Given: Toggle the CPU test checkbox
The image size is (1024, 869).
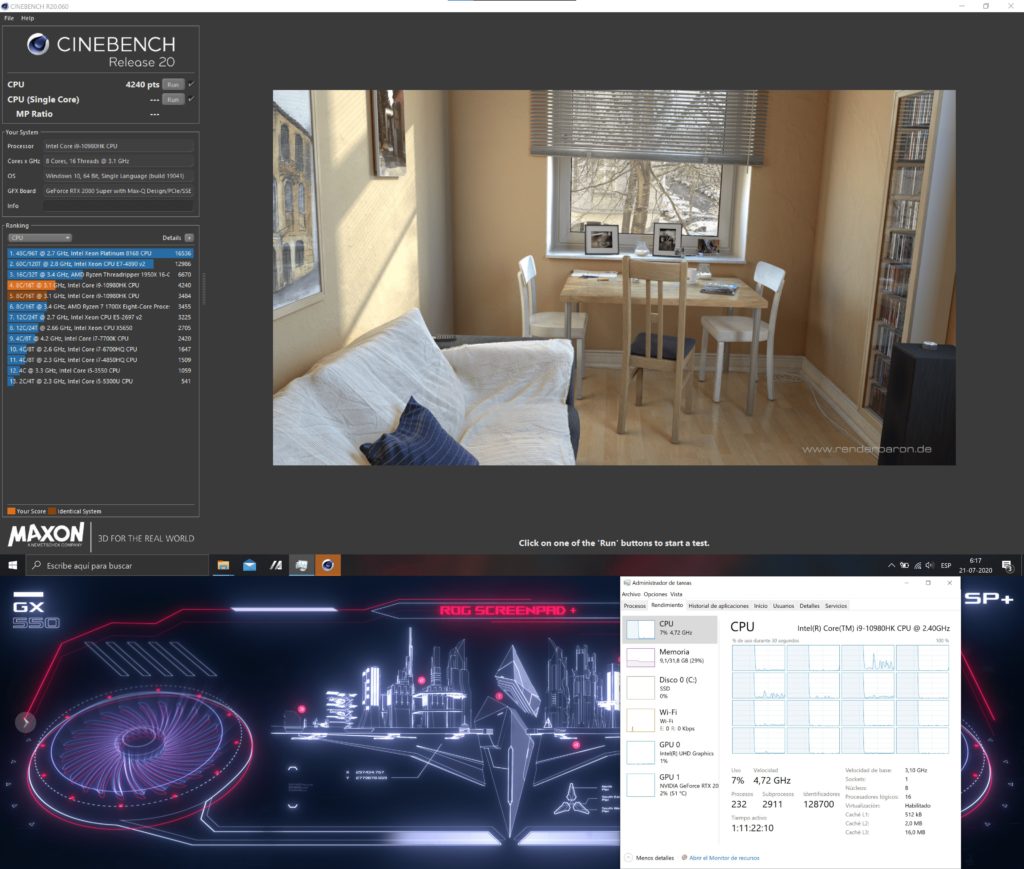Looking at the screenshot, I should click(x=191, y=84).
